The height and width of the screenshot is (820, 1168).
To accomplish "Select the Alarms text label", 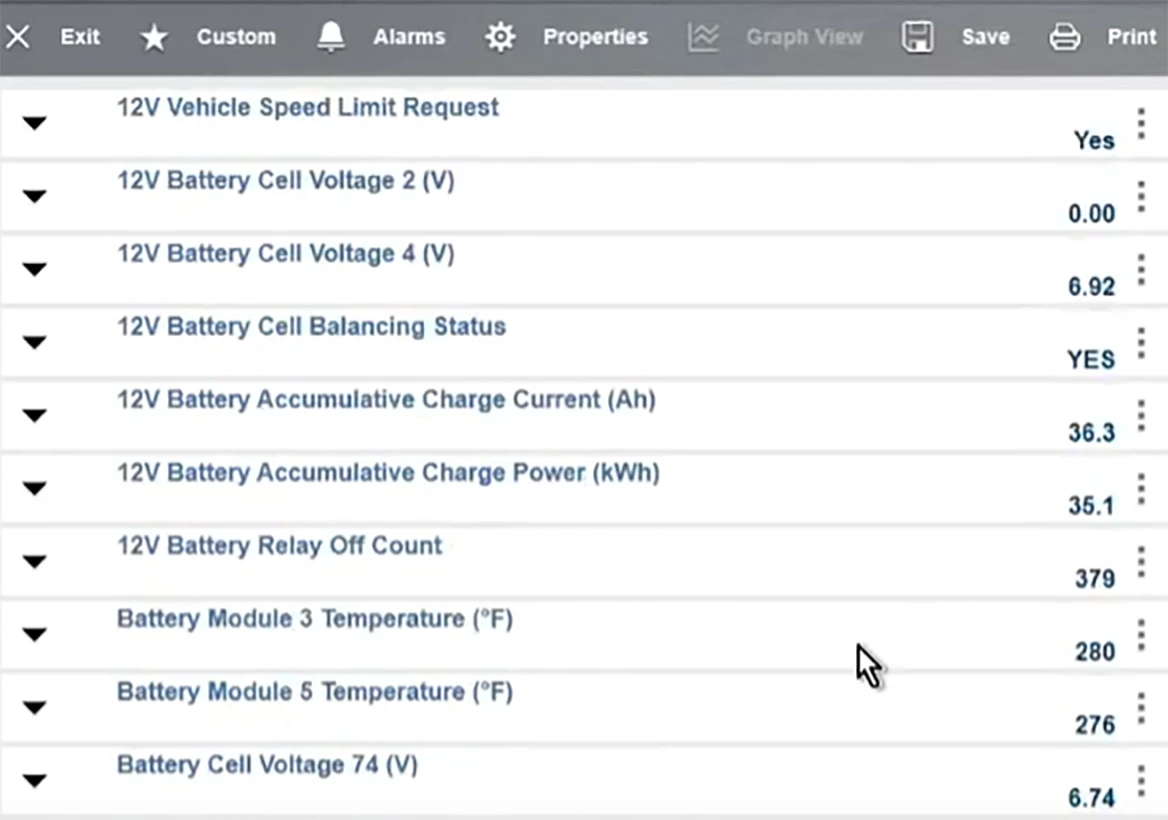I will [409, 38].
